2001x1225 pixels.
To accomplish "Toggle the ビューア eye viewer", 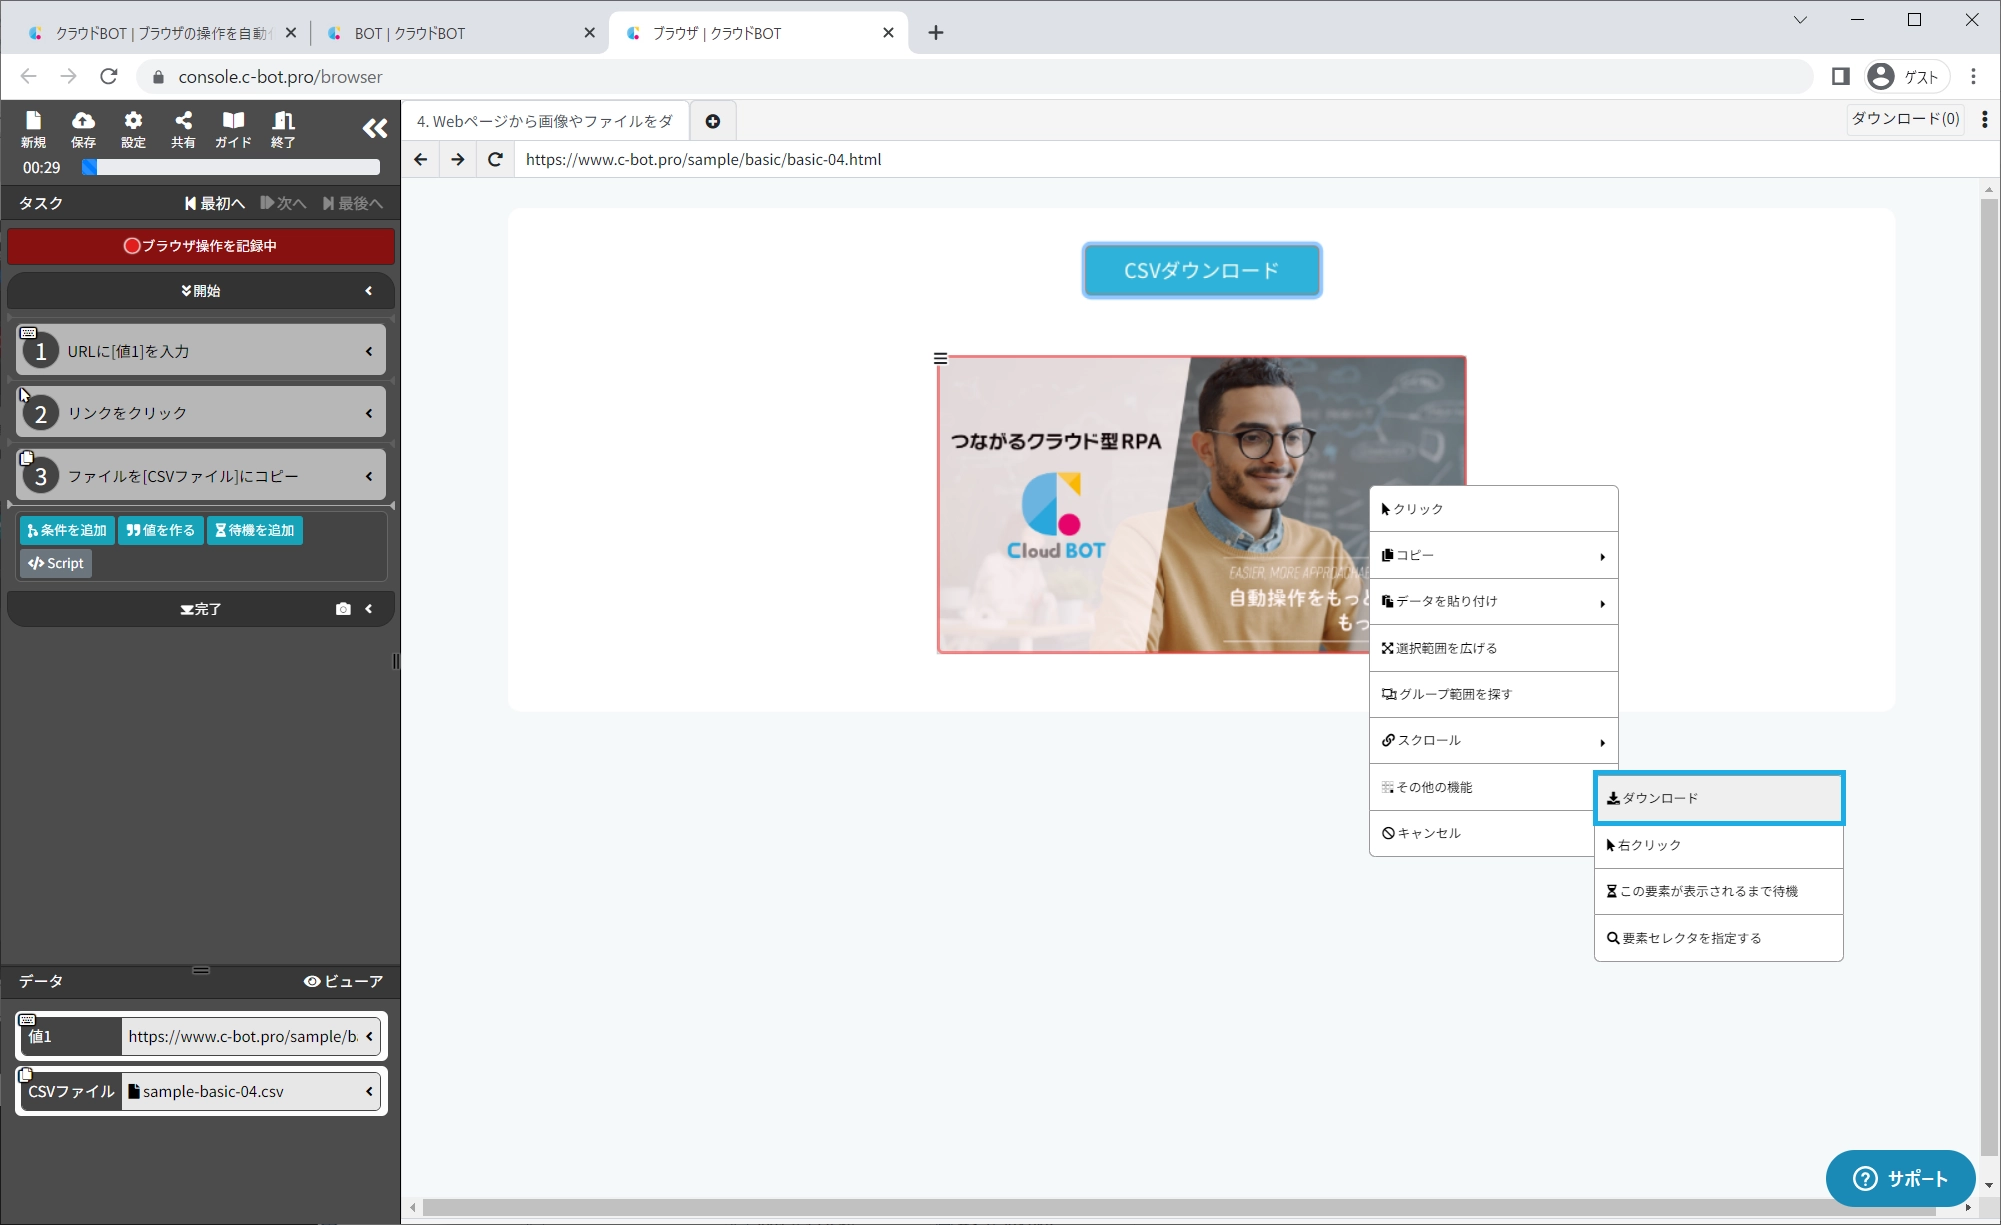I will pyautogui.click(x=343, y=981).
